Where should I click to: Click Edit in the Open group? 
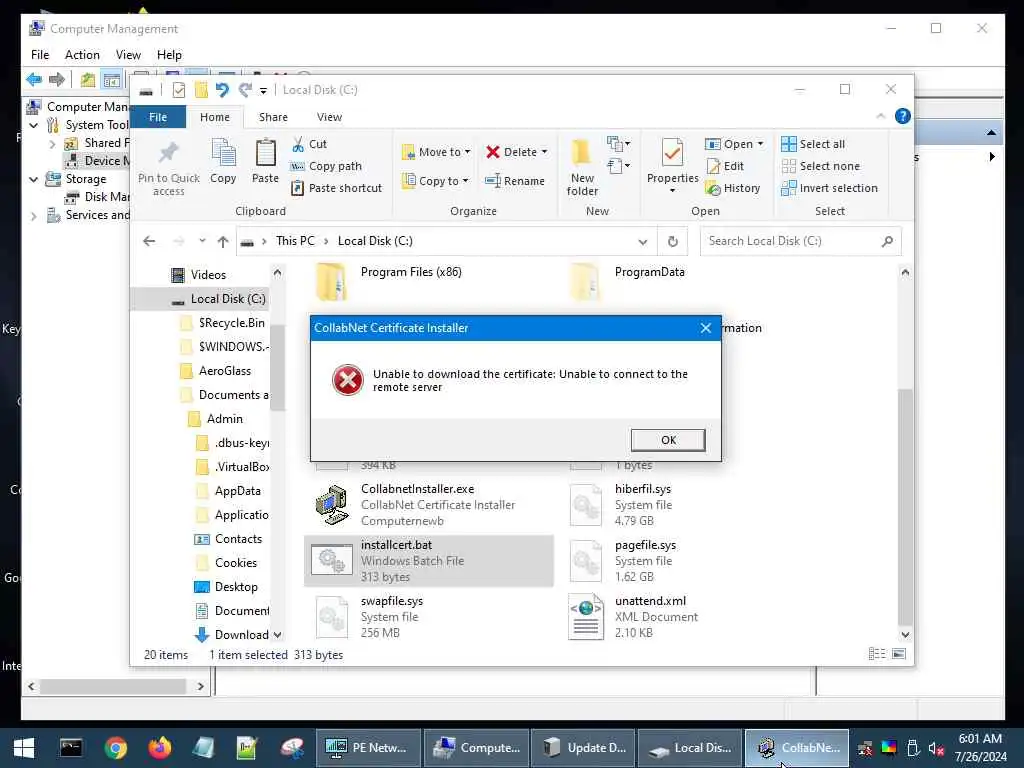(x=725, y=166)
